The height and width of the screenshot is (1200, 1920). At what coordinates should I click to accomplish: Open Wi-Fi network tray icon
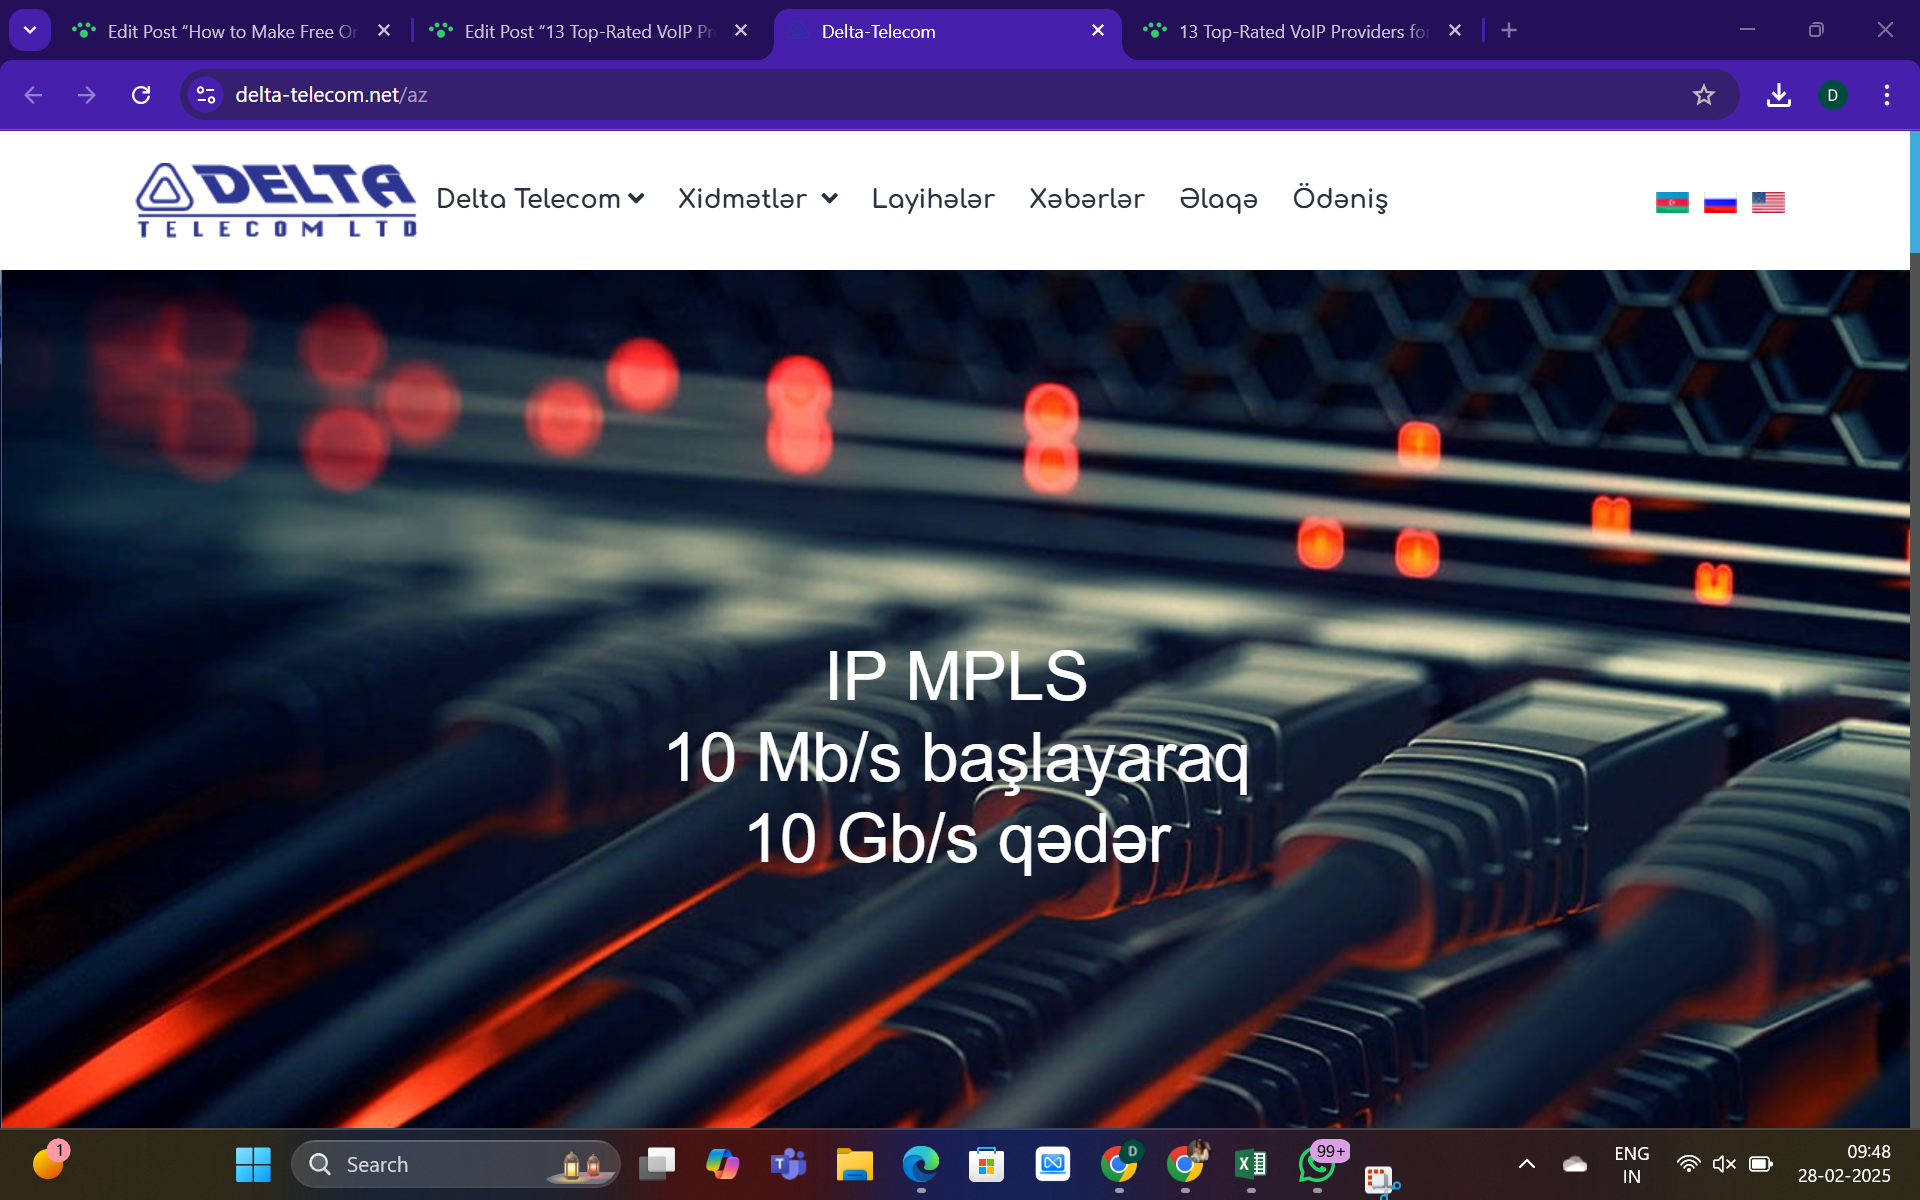point(1688,1164)
